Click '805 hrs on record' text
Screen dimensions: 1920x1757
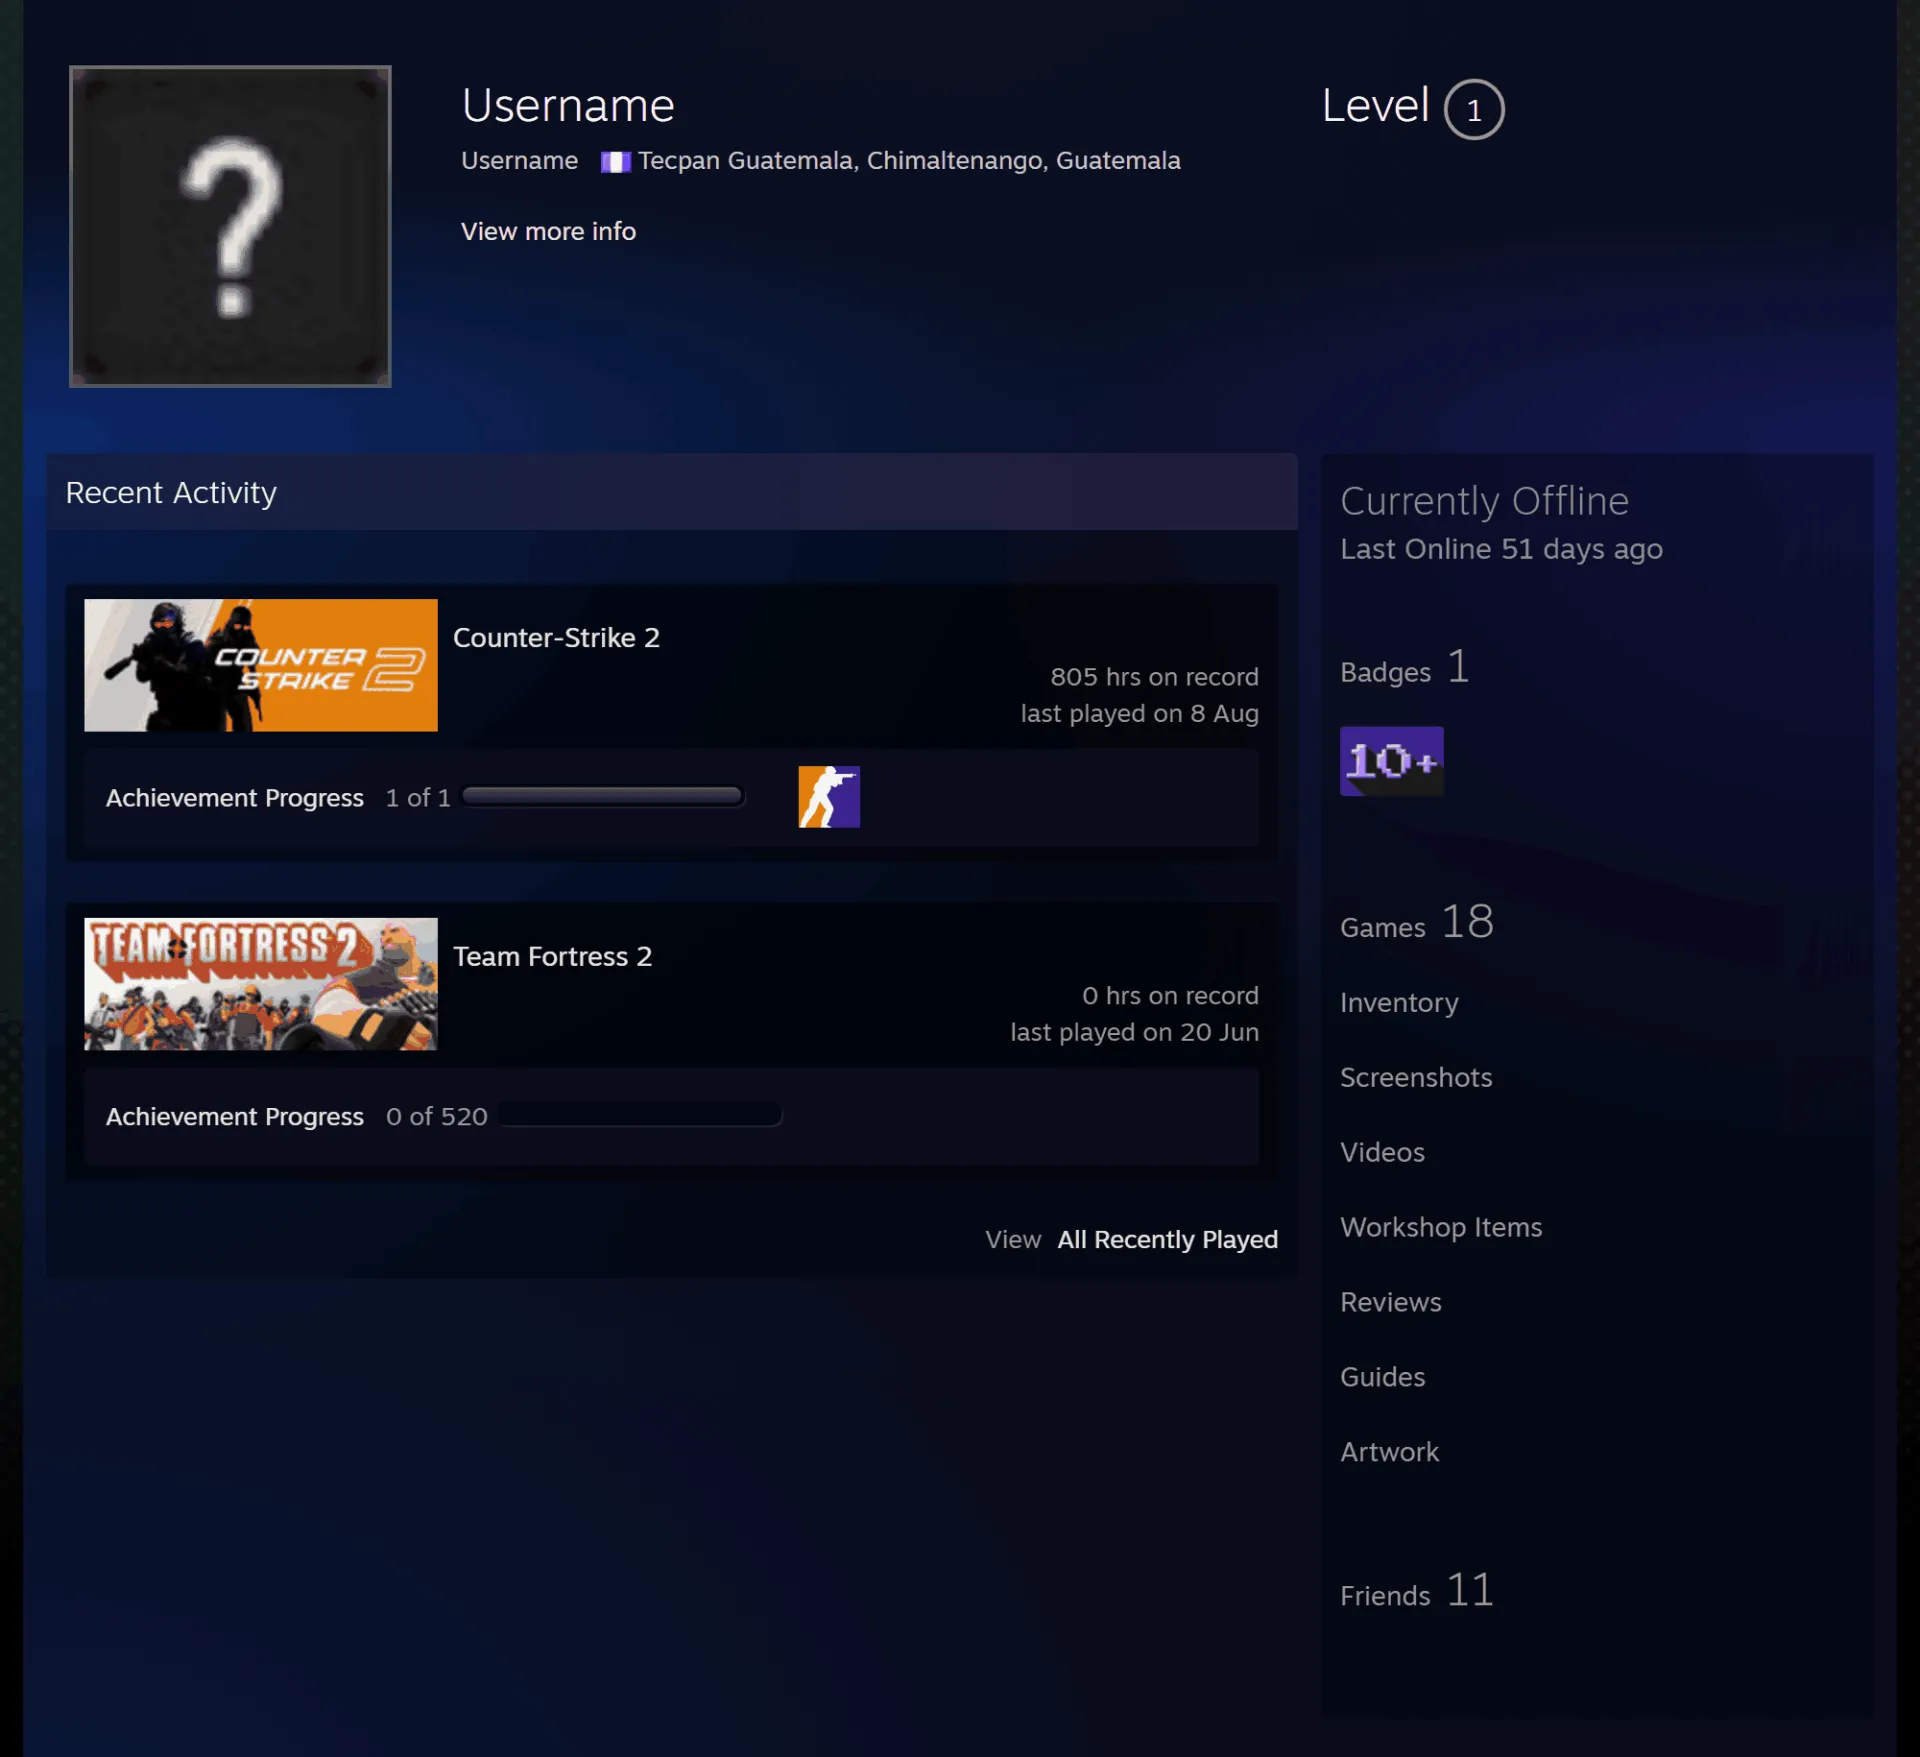pos(1154,677)
